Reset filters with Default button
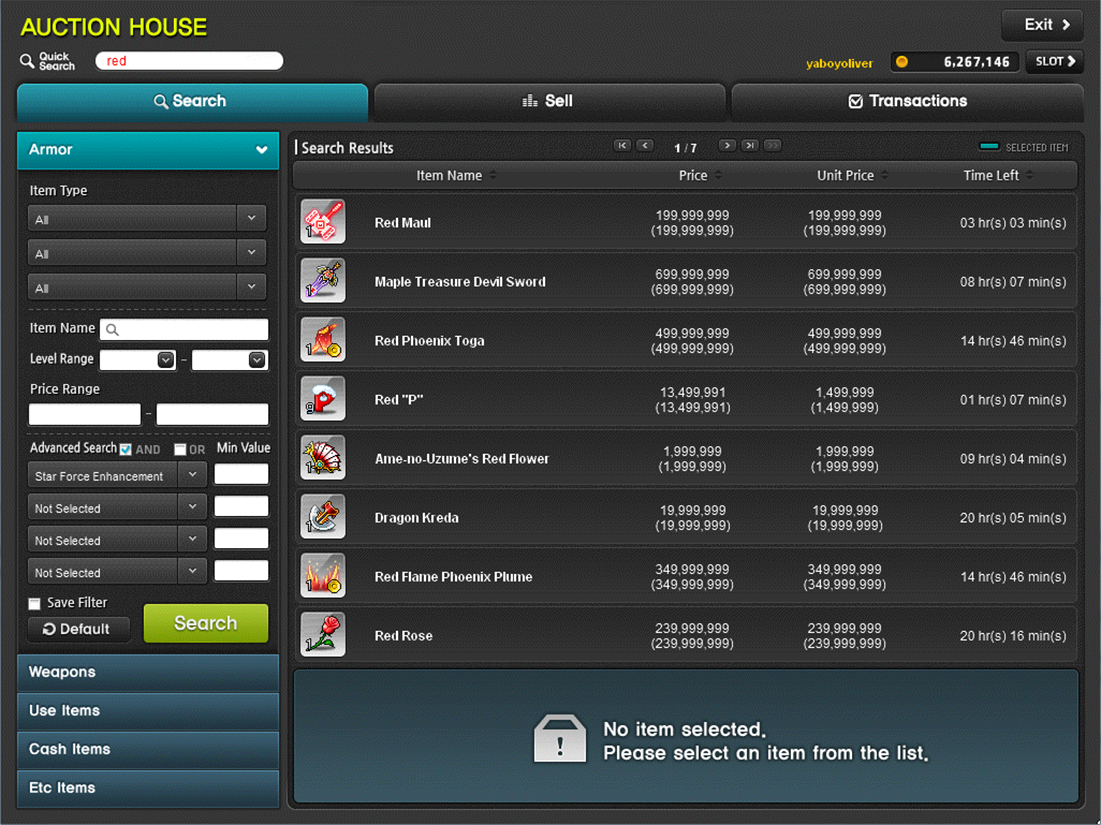Image resolution: width=1101 pixels, height=825 pixels. click(x=79, y=629)
